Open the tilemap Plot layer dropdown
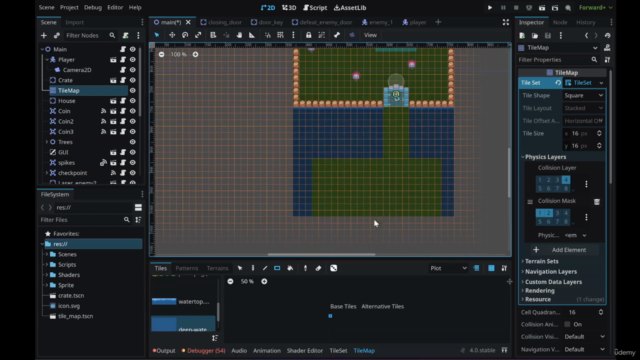 448,268
